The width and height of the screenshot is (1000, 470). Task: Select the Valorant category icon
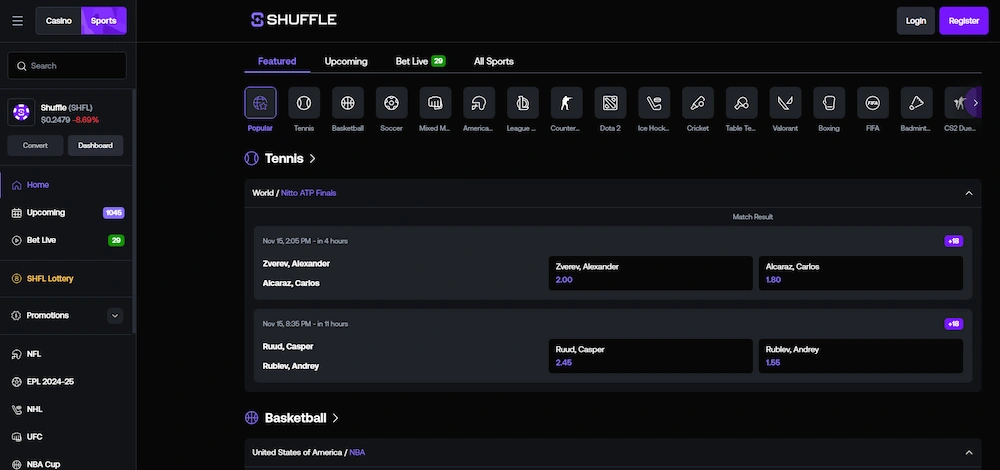pyautogui.click(x=785, y=103)
